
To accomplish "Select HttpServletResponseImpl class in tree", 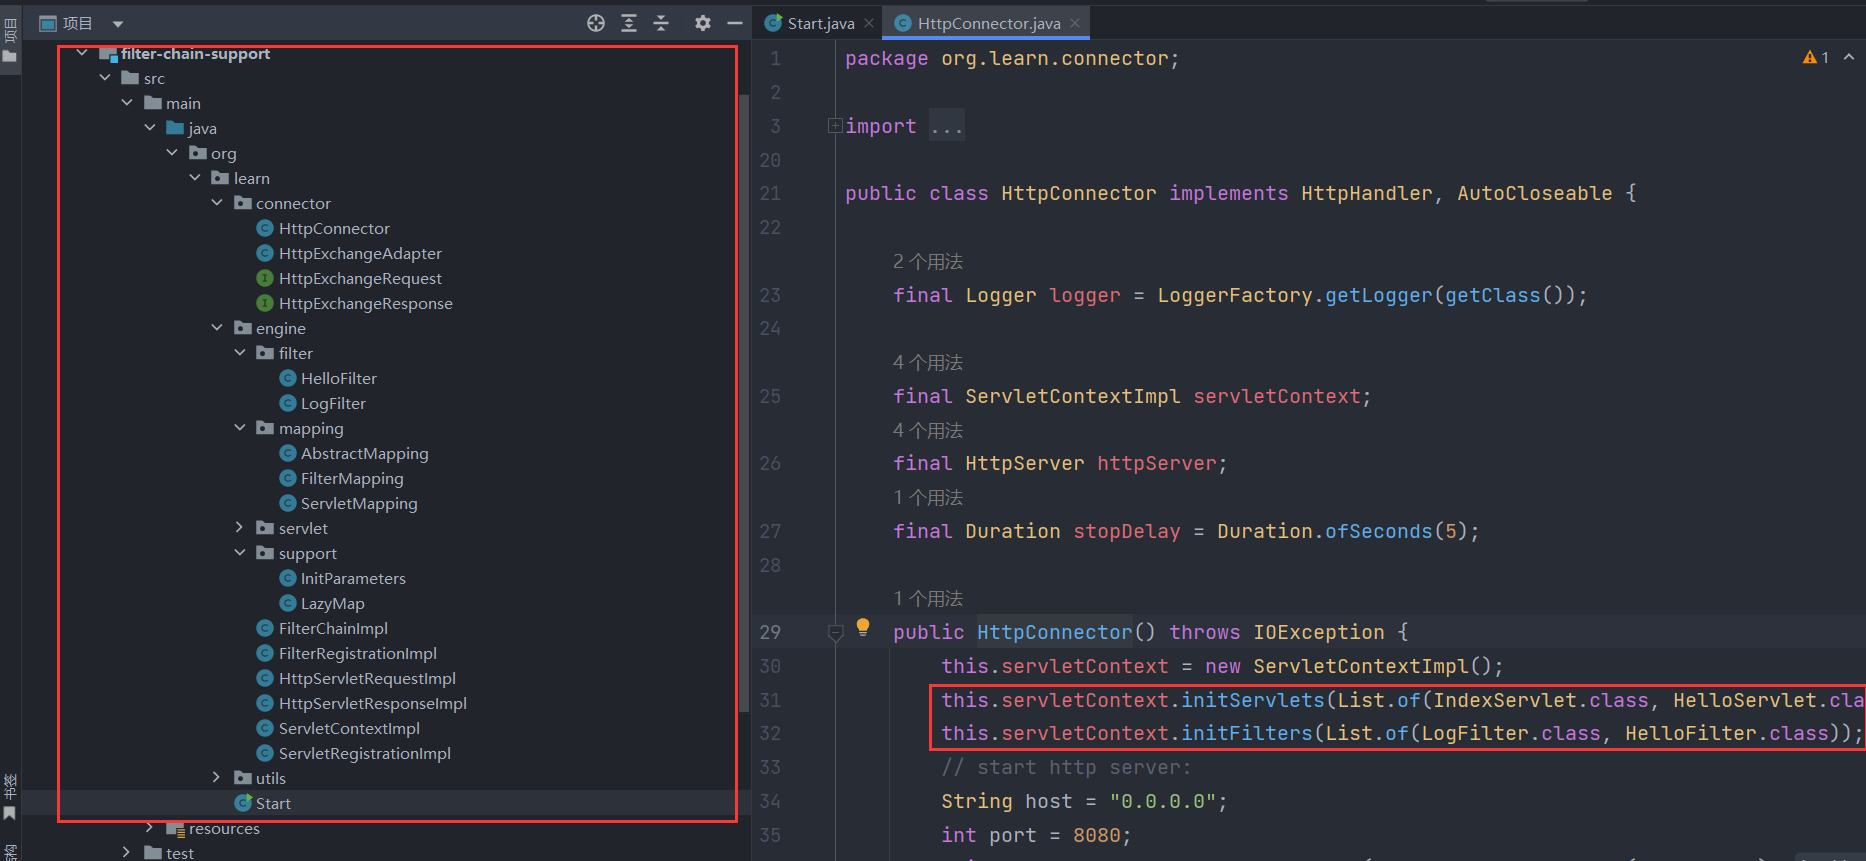I will (x=372, y=703).
